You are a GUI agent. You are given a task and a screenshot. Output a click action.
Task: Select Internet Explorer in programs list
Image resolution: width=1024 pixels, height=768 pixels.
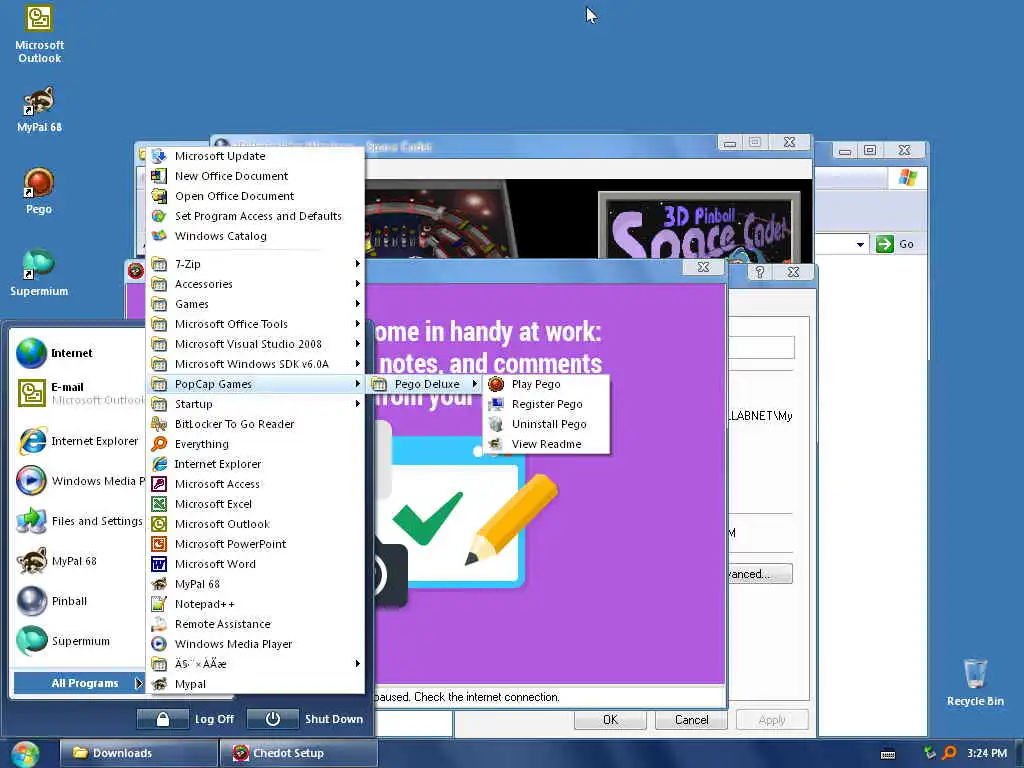pyautogui.click(x=256, y=464)
